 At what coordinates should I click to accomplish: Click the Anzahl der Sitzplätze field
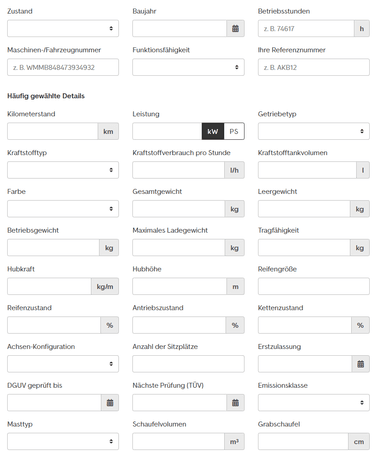188,364
